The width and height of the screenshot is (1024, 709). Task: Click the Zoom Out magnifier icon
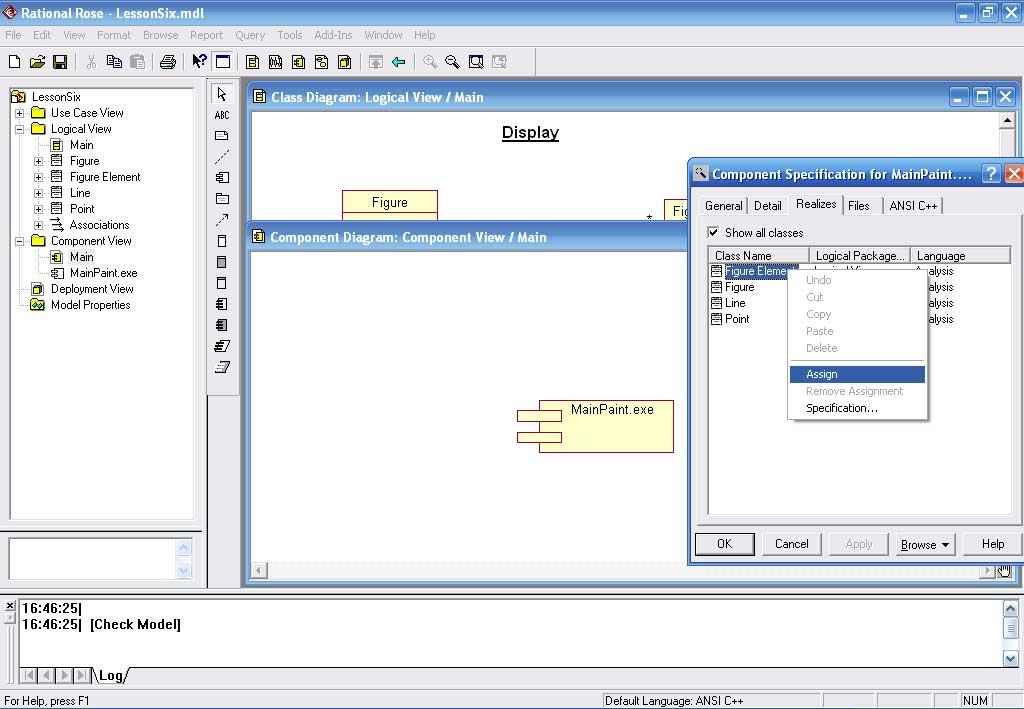452,62
